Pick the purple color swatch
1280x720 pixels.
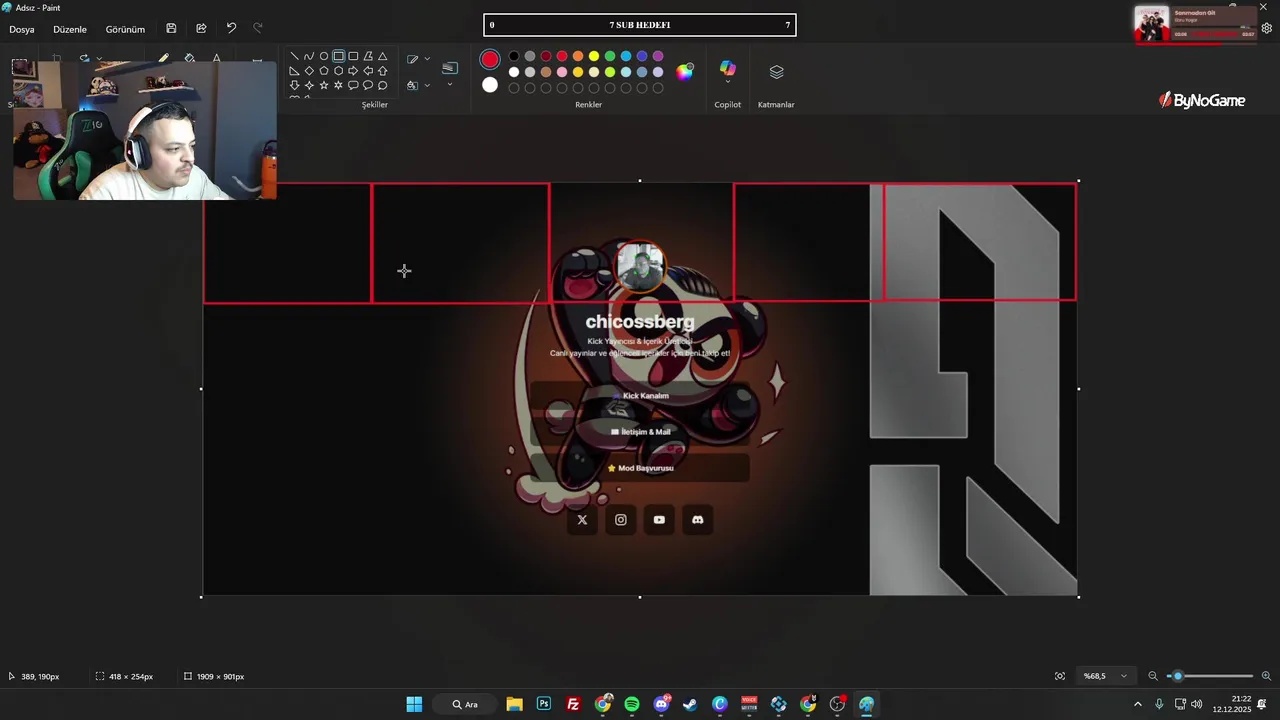(658, 56)
